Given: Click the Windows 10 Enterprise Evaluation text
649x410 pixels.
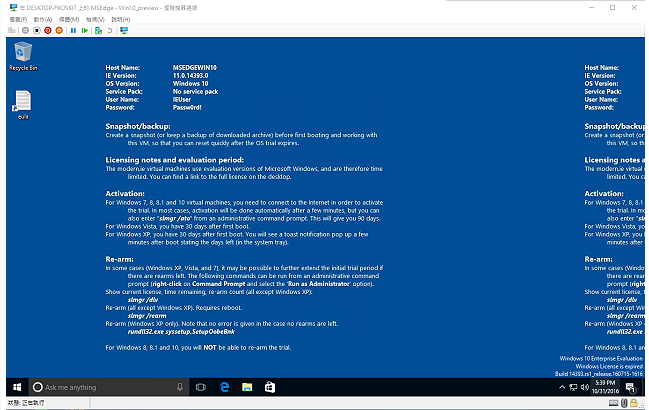Looking at the screenshot, I should coord(601,358).
